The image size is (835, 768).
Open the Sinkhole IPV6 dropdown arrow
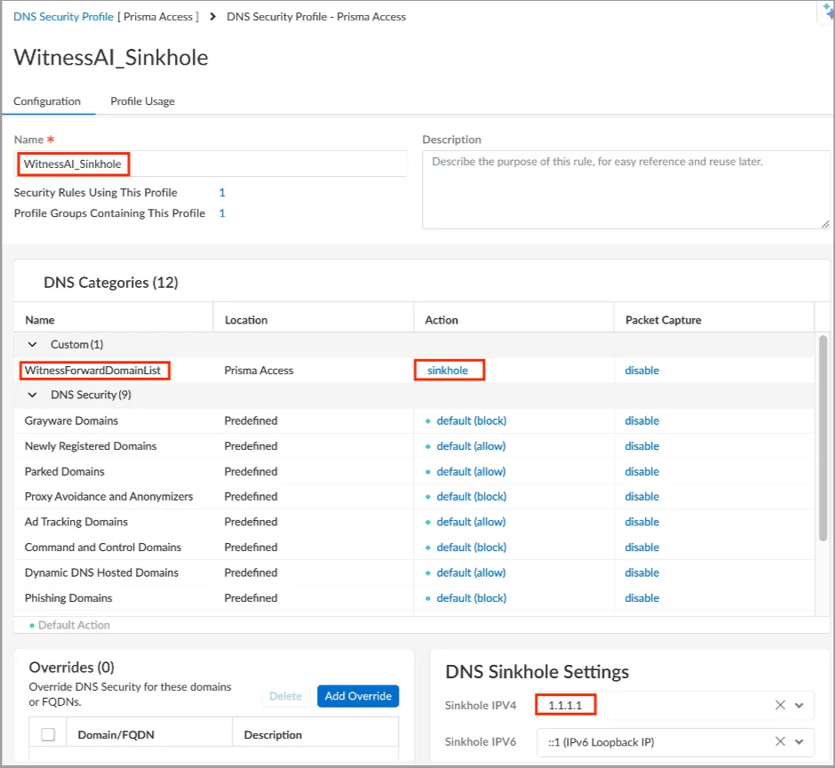point(799,742)
